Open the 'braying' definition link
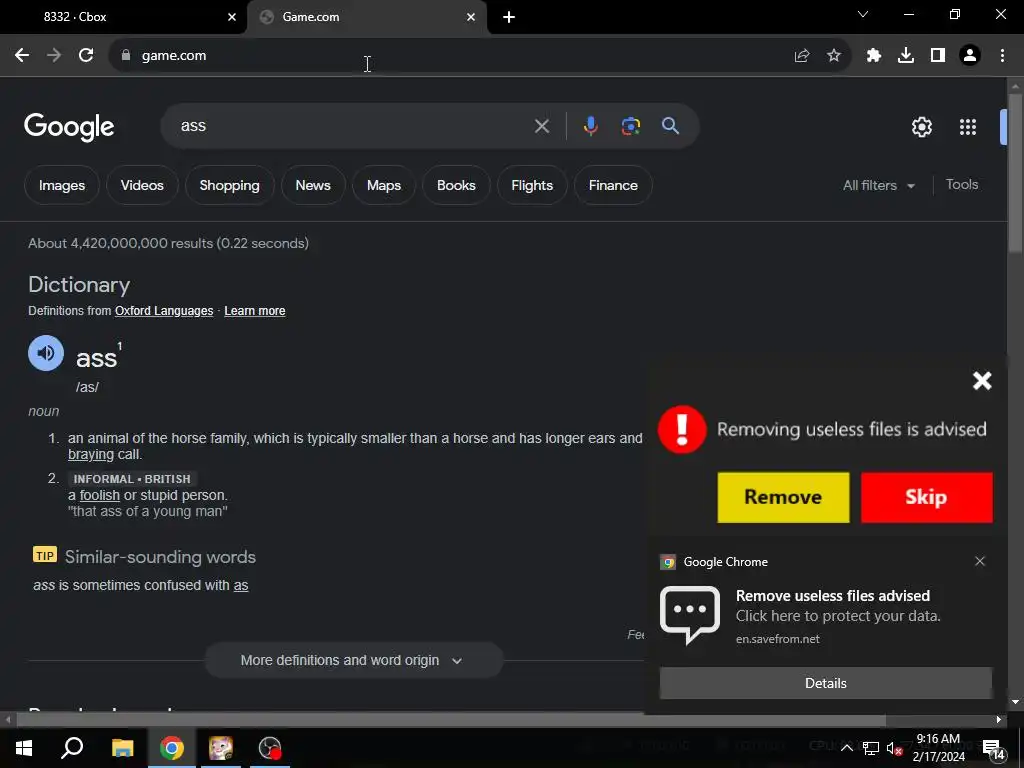 [91, 455]
